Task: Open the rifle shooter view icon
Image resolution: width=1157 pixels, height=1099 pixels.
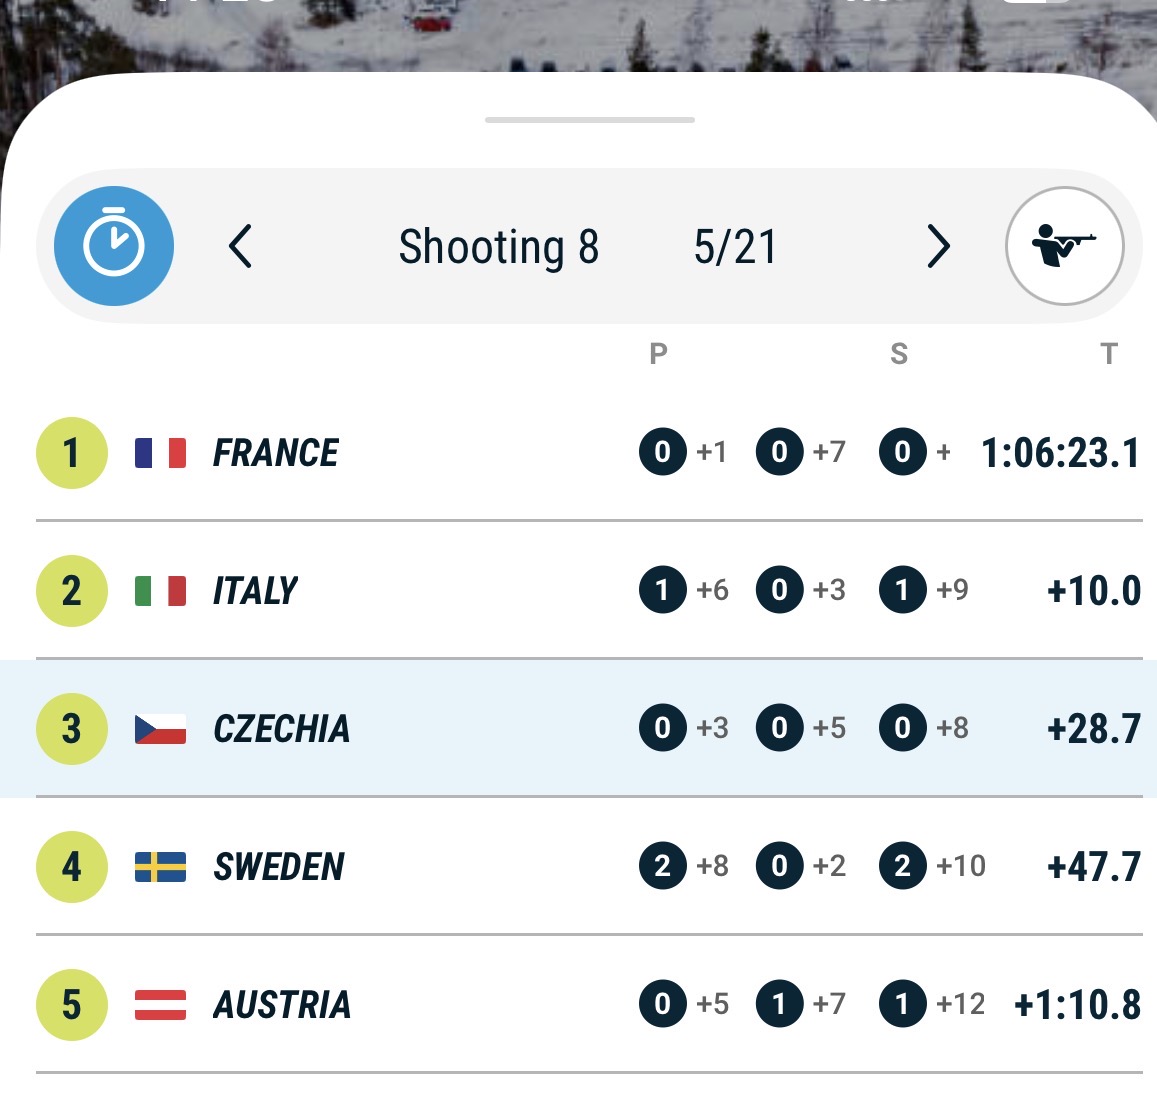Action: [x=1064, y=246]
